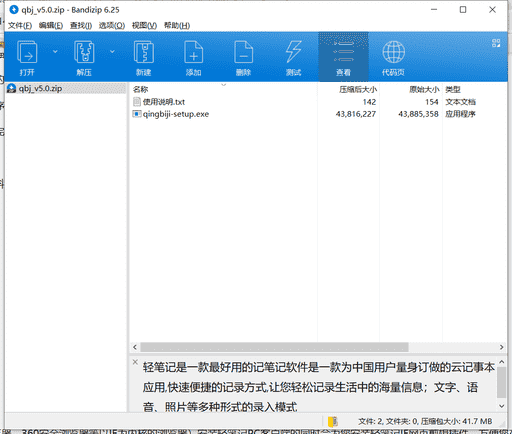The width and height of the screenshot is (512, 434).
Task: Click the archive icon in status bar
Action: coord(333,421)
